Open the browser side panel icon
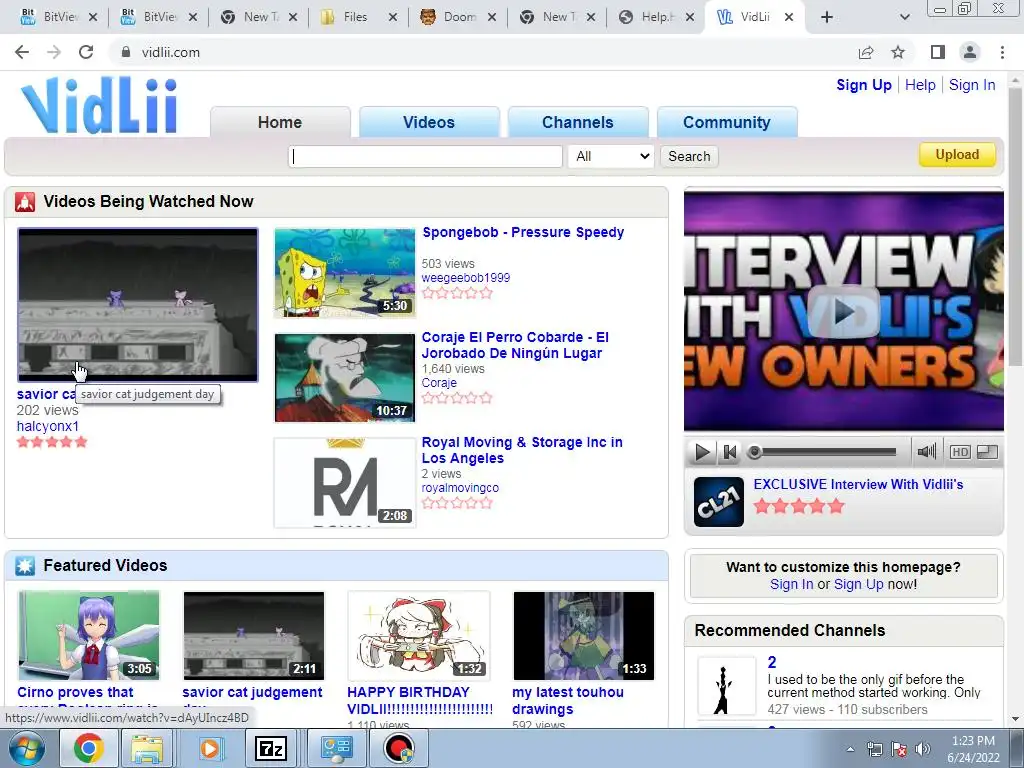1024x768 pixels. pos(938,52)
